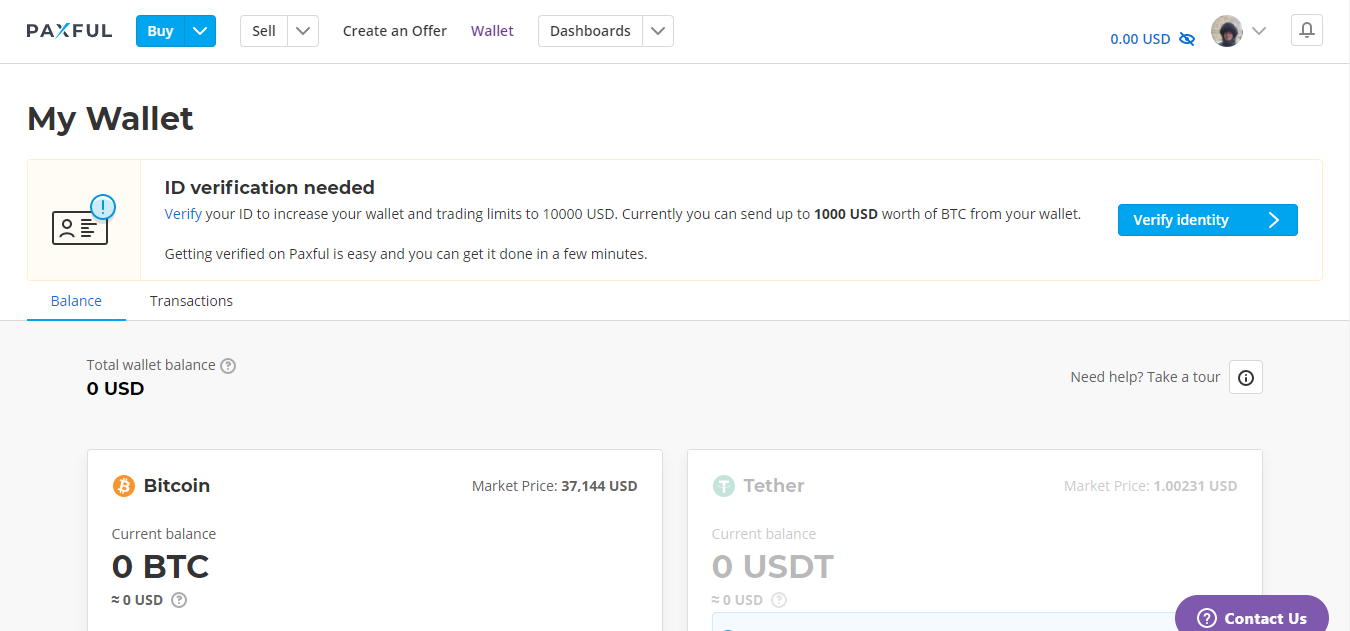Viewport: 1350px width, 631px height.
Task: Click help icon beside Bitcoin USD value
Action: 179,600
